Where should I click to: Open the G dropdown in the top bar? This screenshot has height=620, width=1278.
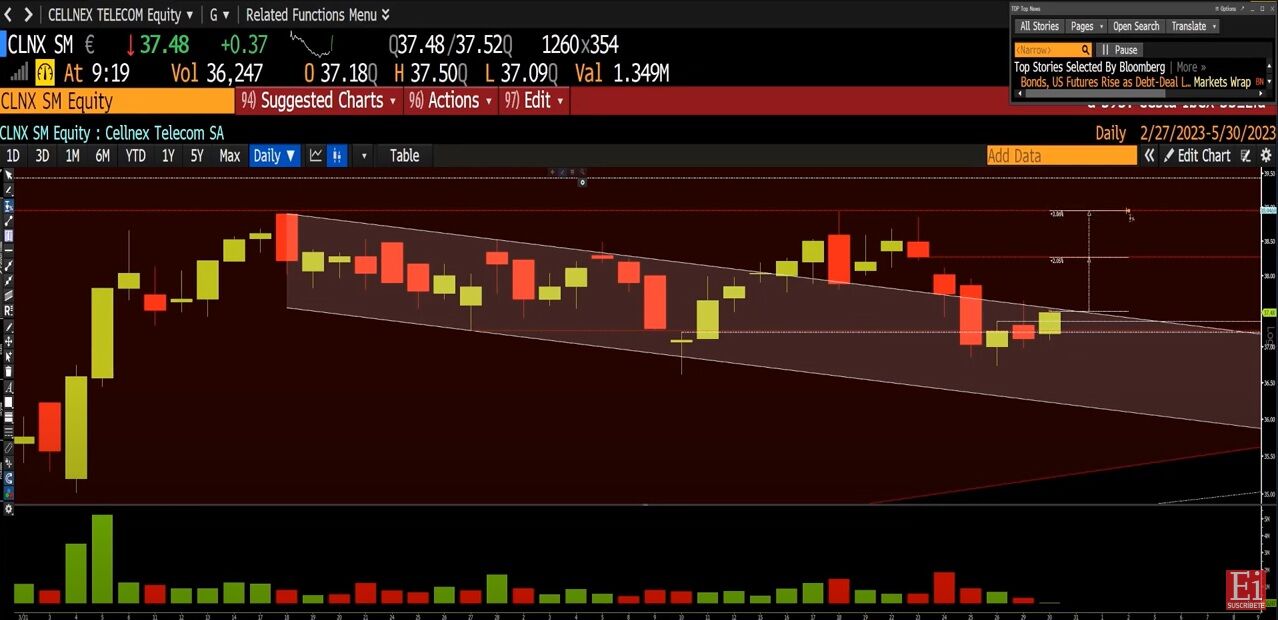click(219, 14)
